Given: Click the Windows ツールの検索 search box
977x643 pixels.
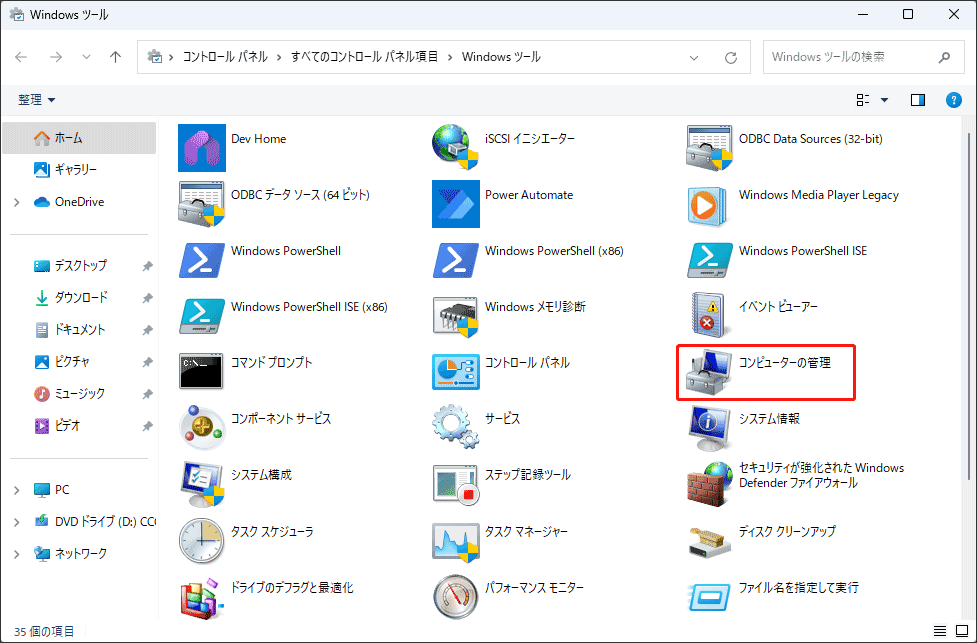Looking at the screenshot, I should pyautogui.click(x=862, y=57).
